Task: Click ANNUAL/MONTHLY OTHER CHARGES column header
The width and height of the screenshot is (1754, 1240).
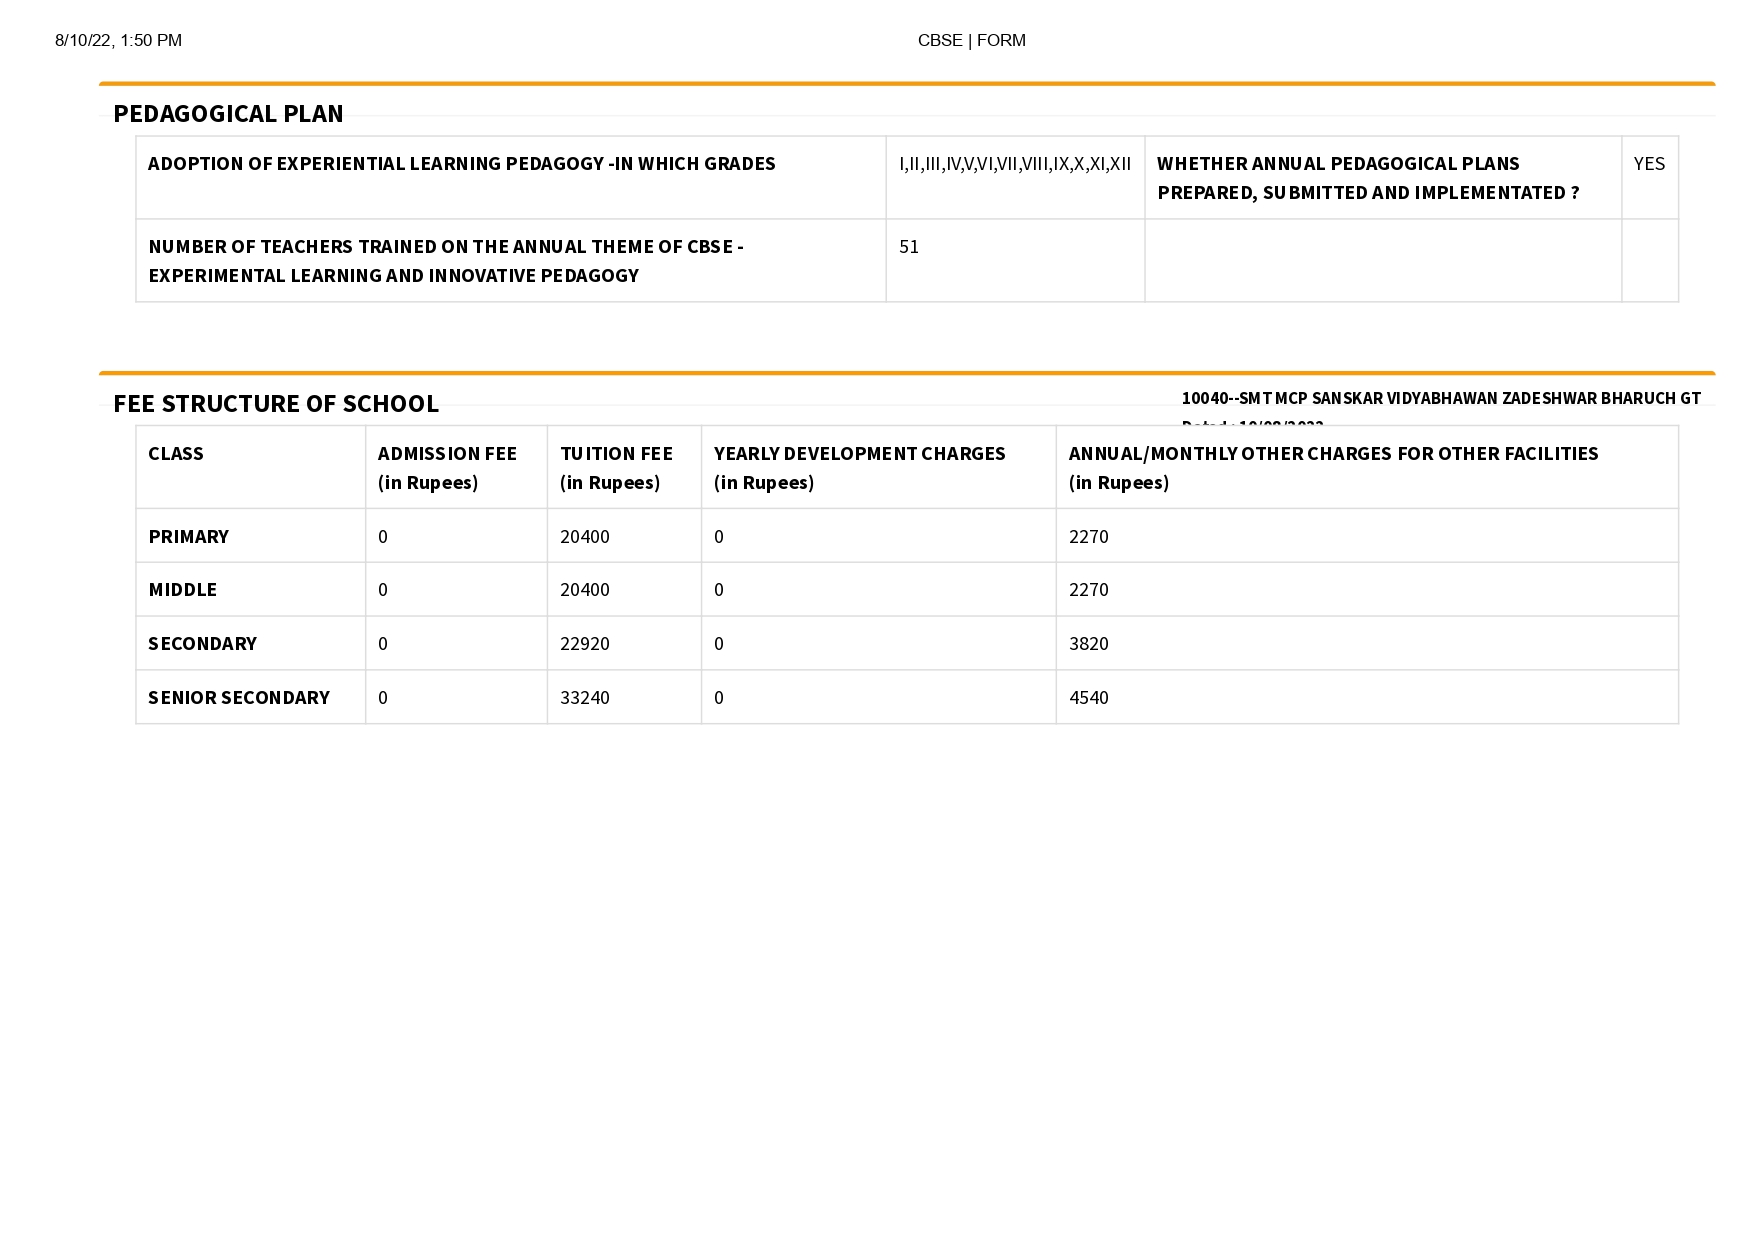Action: 1333,468
